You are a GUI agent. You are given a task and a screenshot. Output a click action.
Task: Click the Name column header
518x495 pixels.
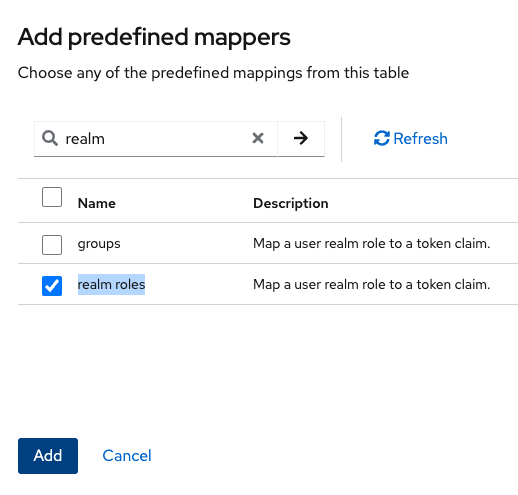(x=97, y=203)
